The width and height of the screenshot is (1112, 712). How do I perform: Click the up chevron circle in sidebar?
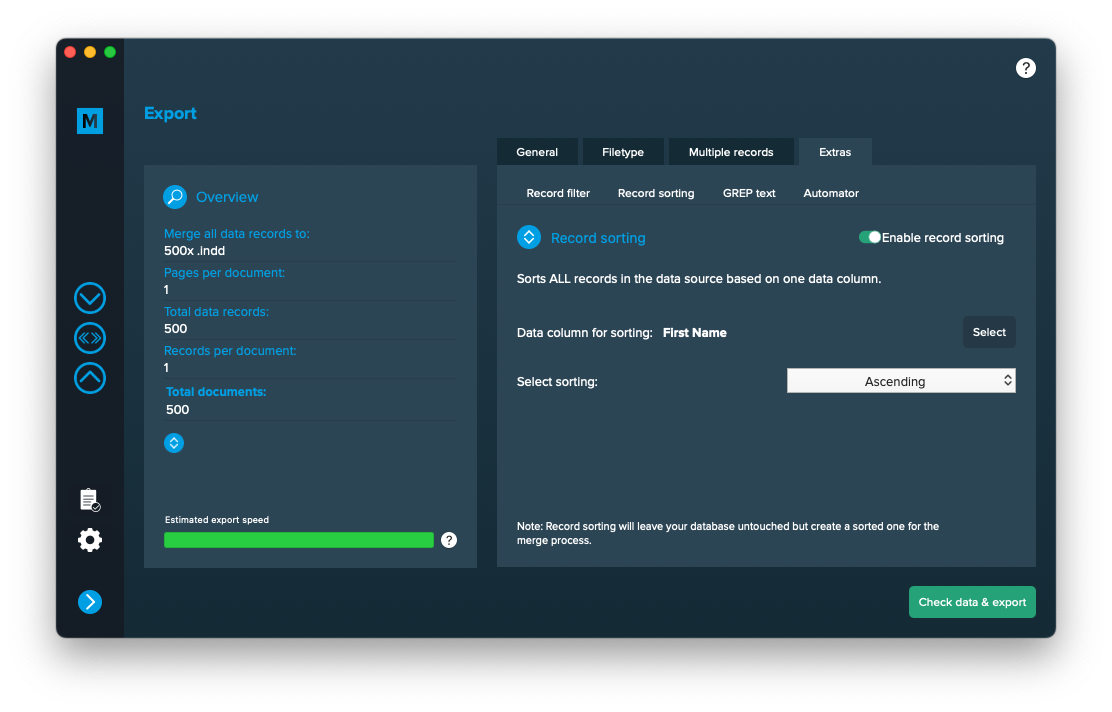pyautogui.click(x=90, y=378)
